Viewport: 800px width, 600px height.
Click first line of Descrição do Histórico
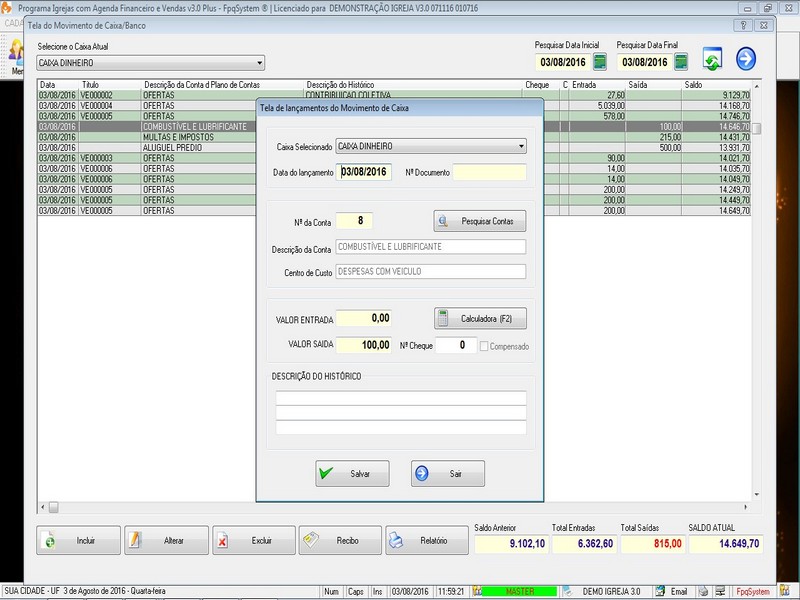(x=401, y=398)
